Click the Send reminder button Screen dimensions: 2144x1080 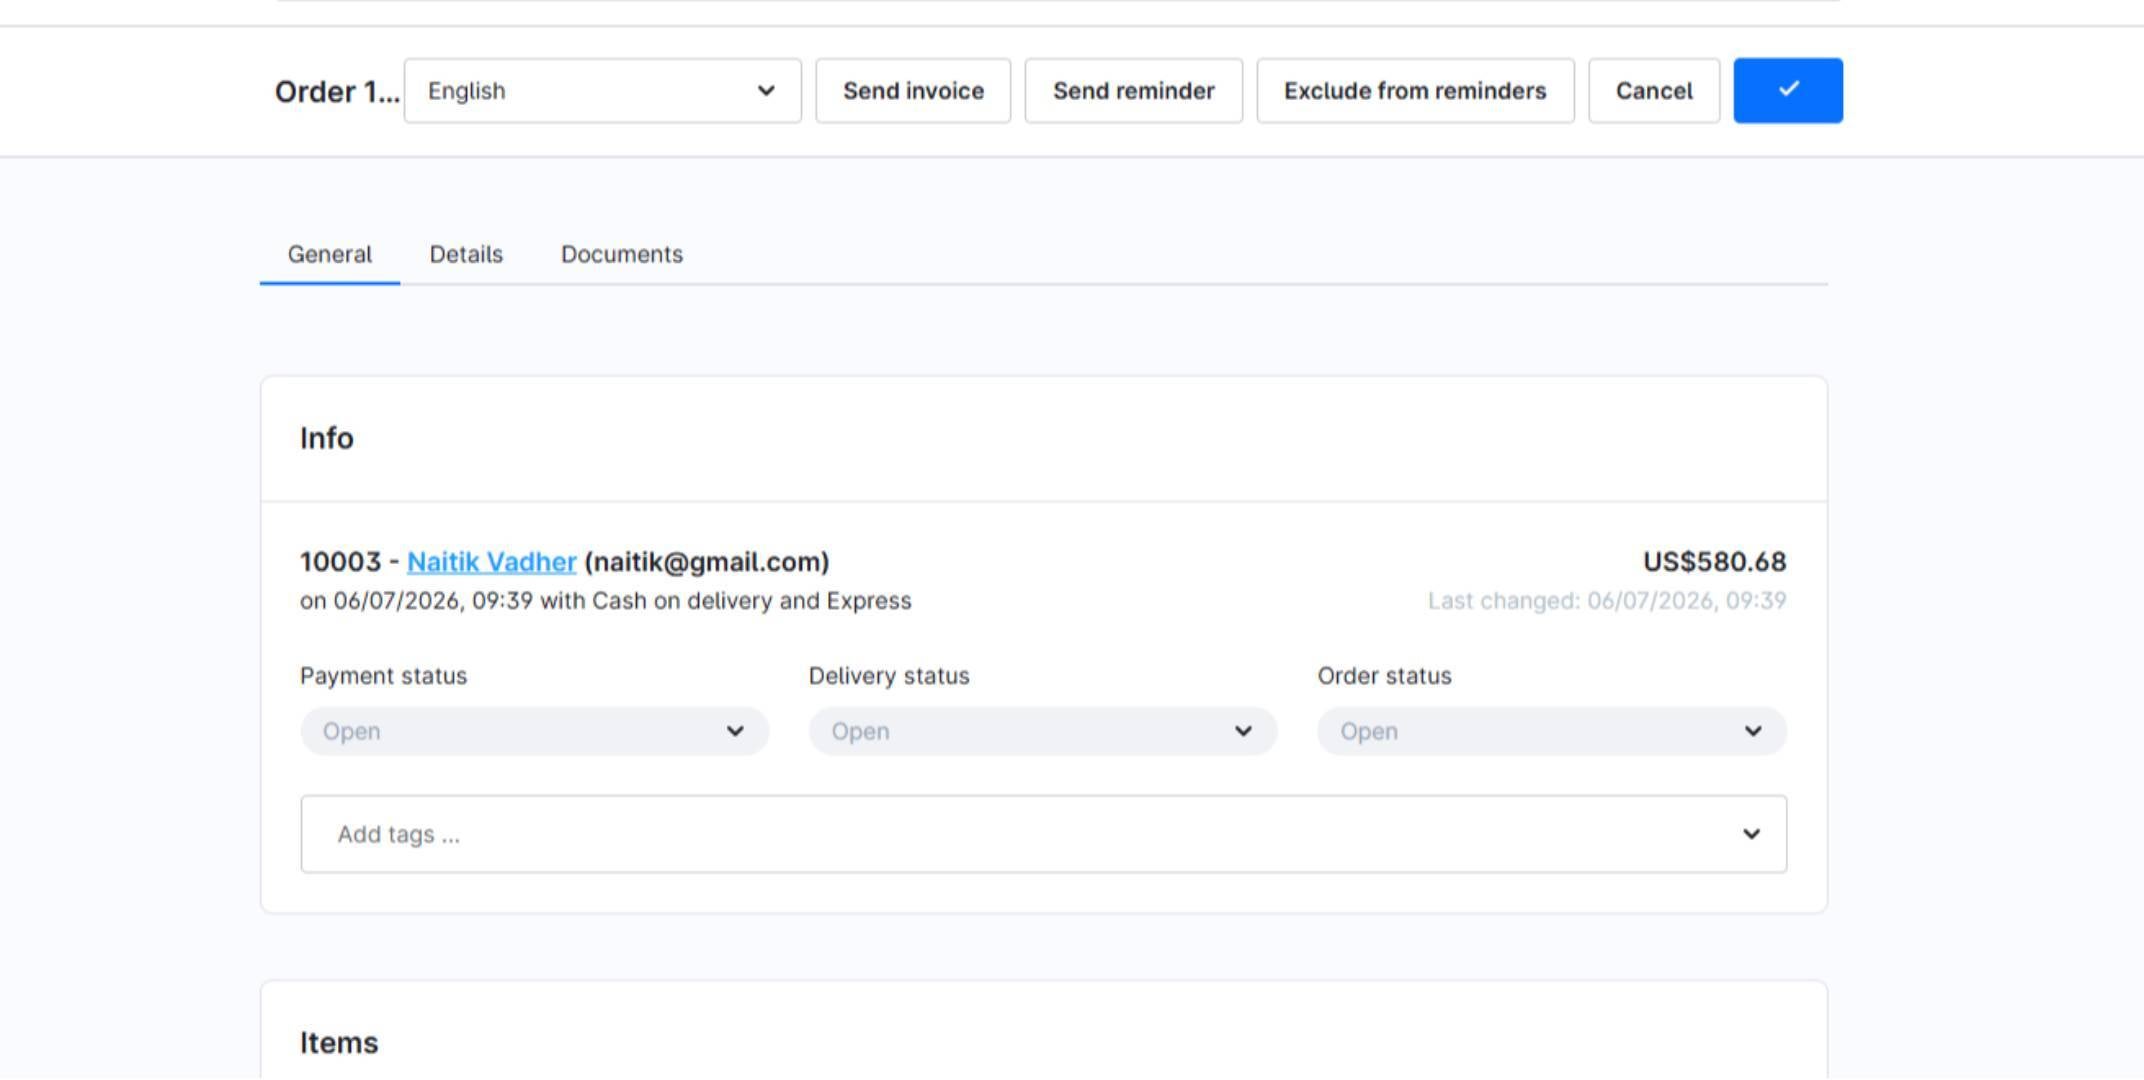coord(1134,91)
